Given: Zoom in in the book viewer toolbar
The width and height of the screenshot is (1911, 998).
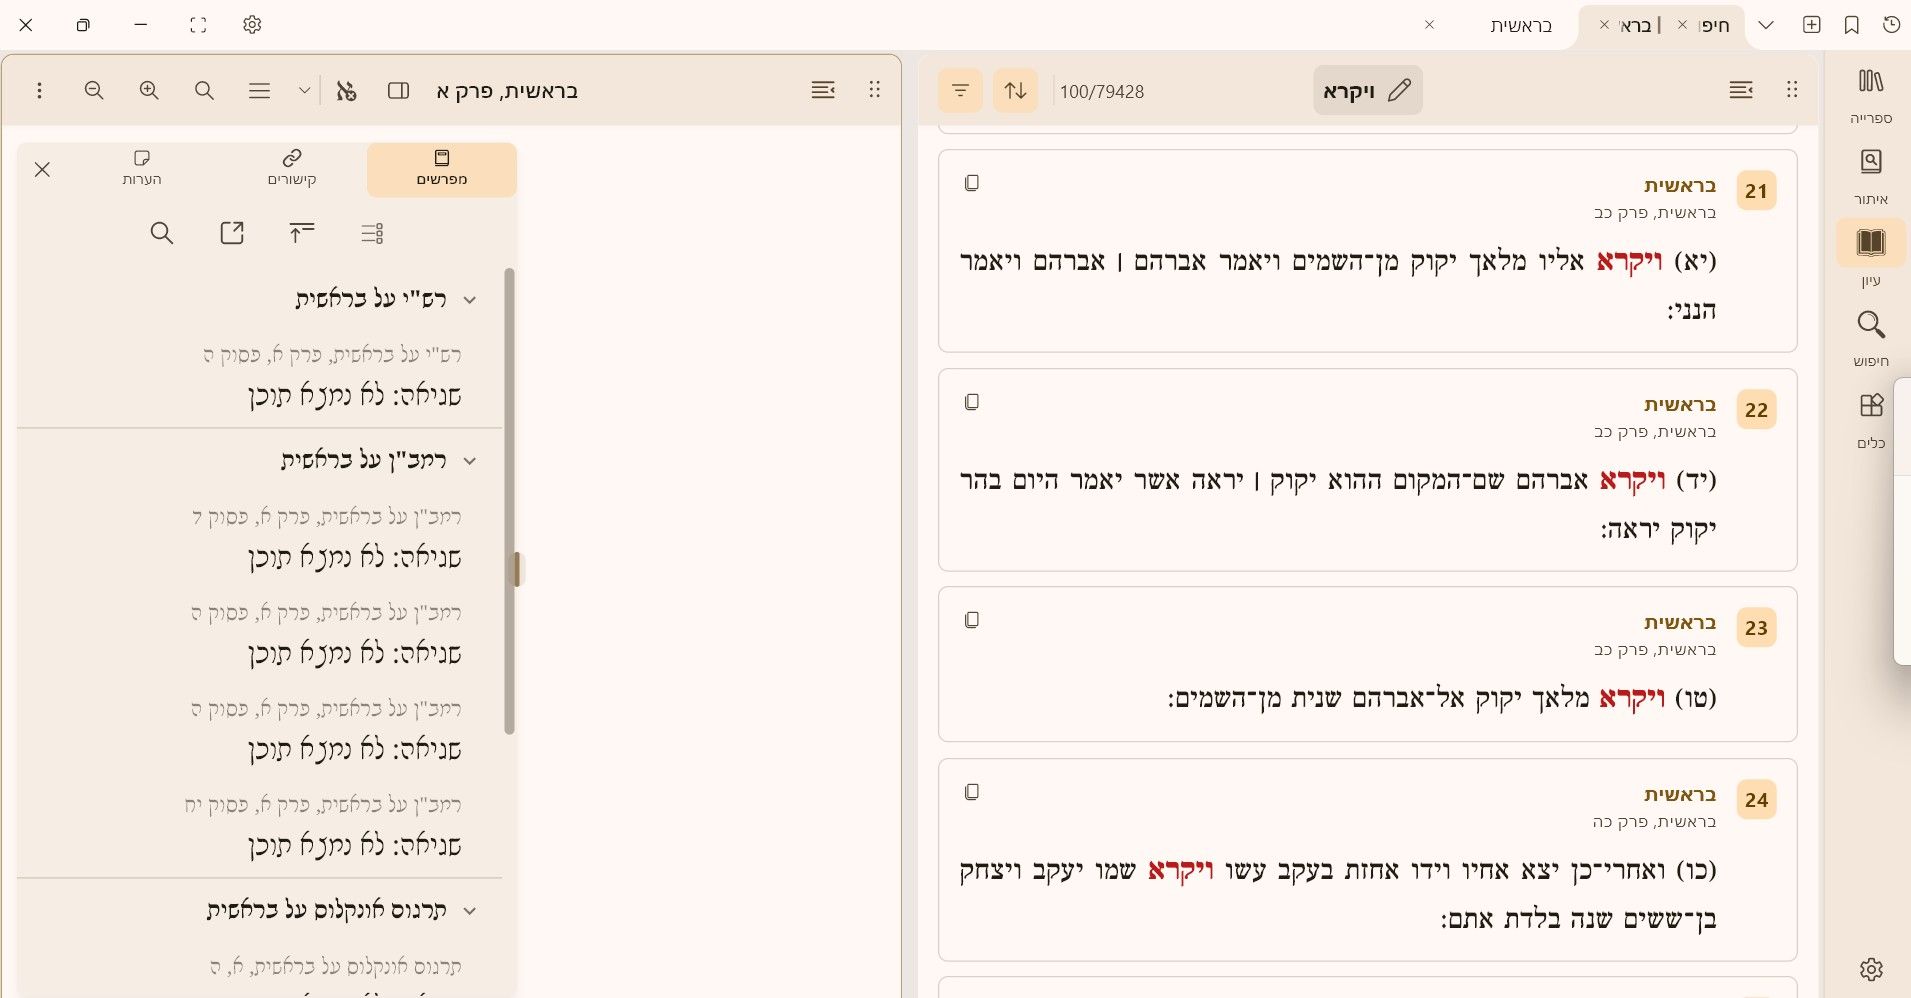Looking at the screenshot, I should tap(149, 91).
